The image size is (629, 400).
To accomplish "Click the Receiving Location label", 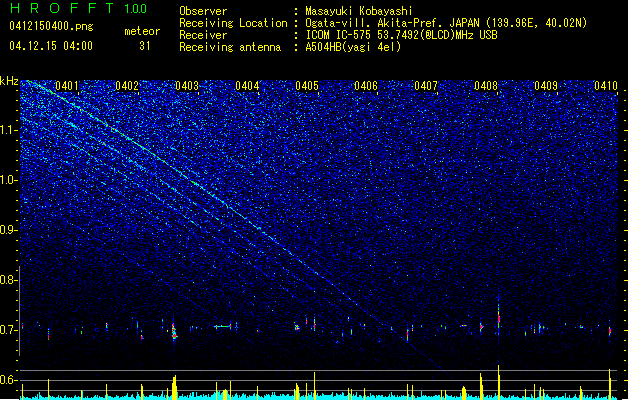I will point(233,23).
